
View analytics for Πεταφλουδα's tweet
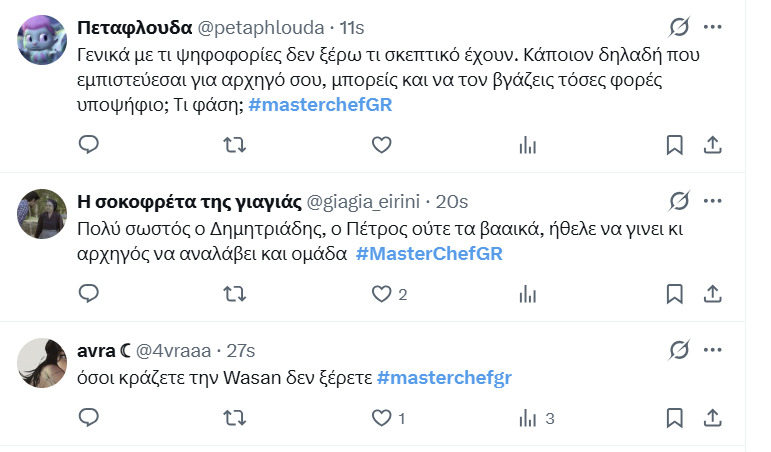(526, 145)
